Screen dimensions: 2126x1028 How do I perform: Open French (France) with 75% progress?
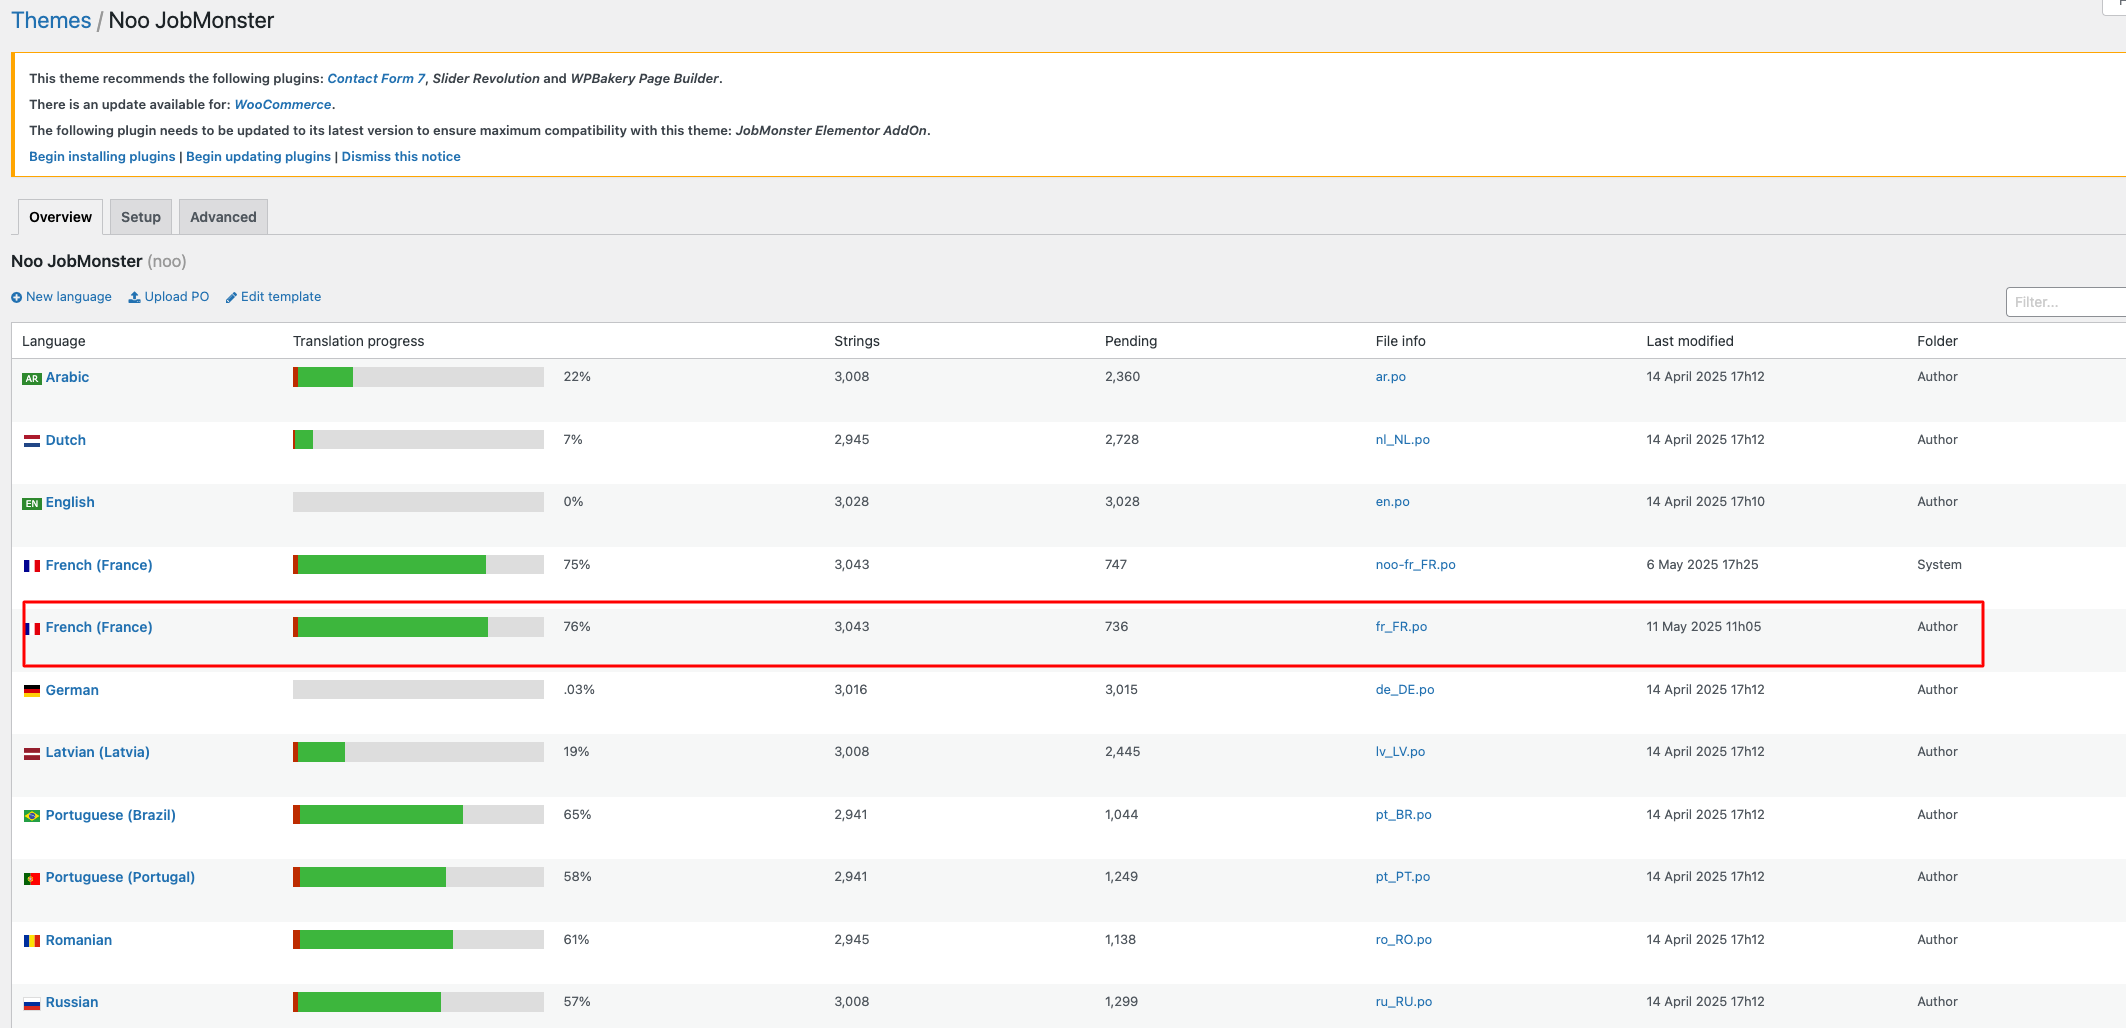pyautogui.click(x=99, y=565)
